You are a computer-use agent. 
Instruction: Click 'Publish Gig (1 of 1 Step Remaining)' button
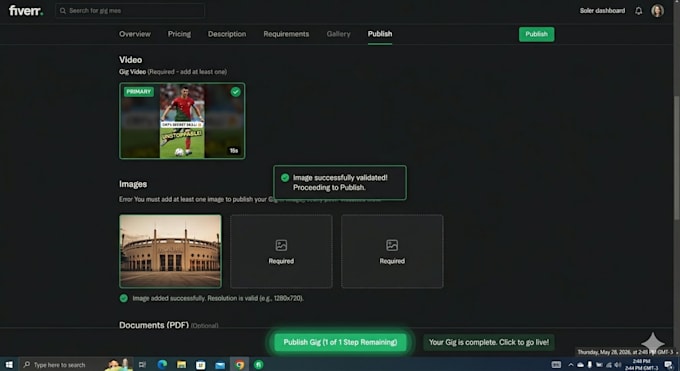(340, 342)
